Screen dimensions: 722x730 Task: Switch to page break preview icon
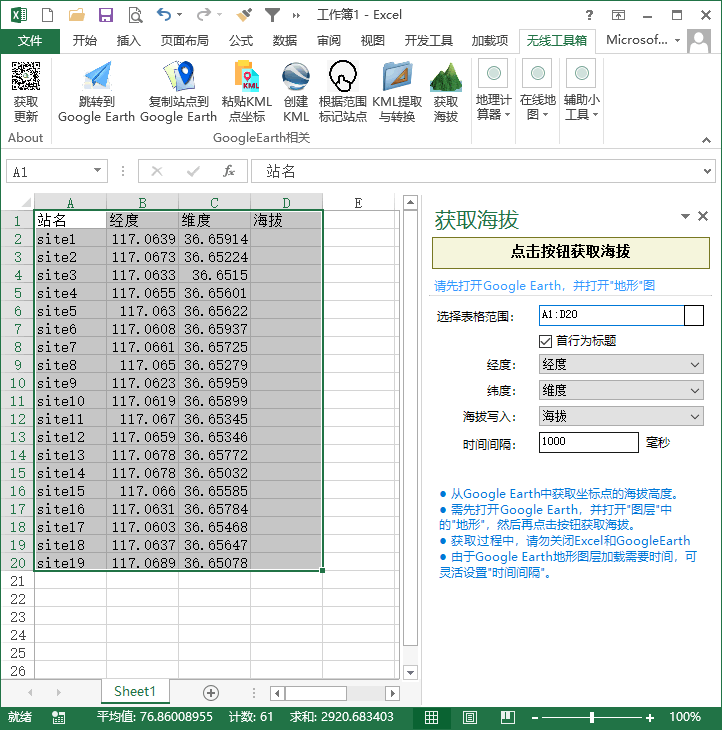507,717
